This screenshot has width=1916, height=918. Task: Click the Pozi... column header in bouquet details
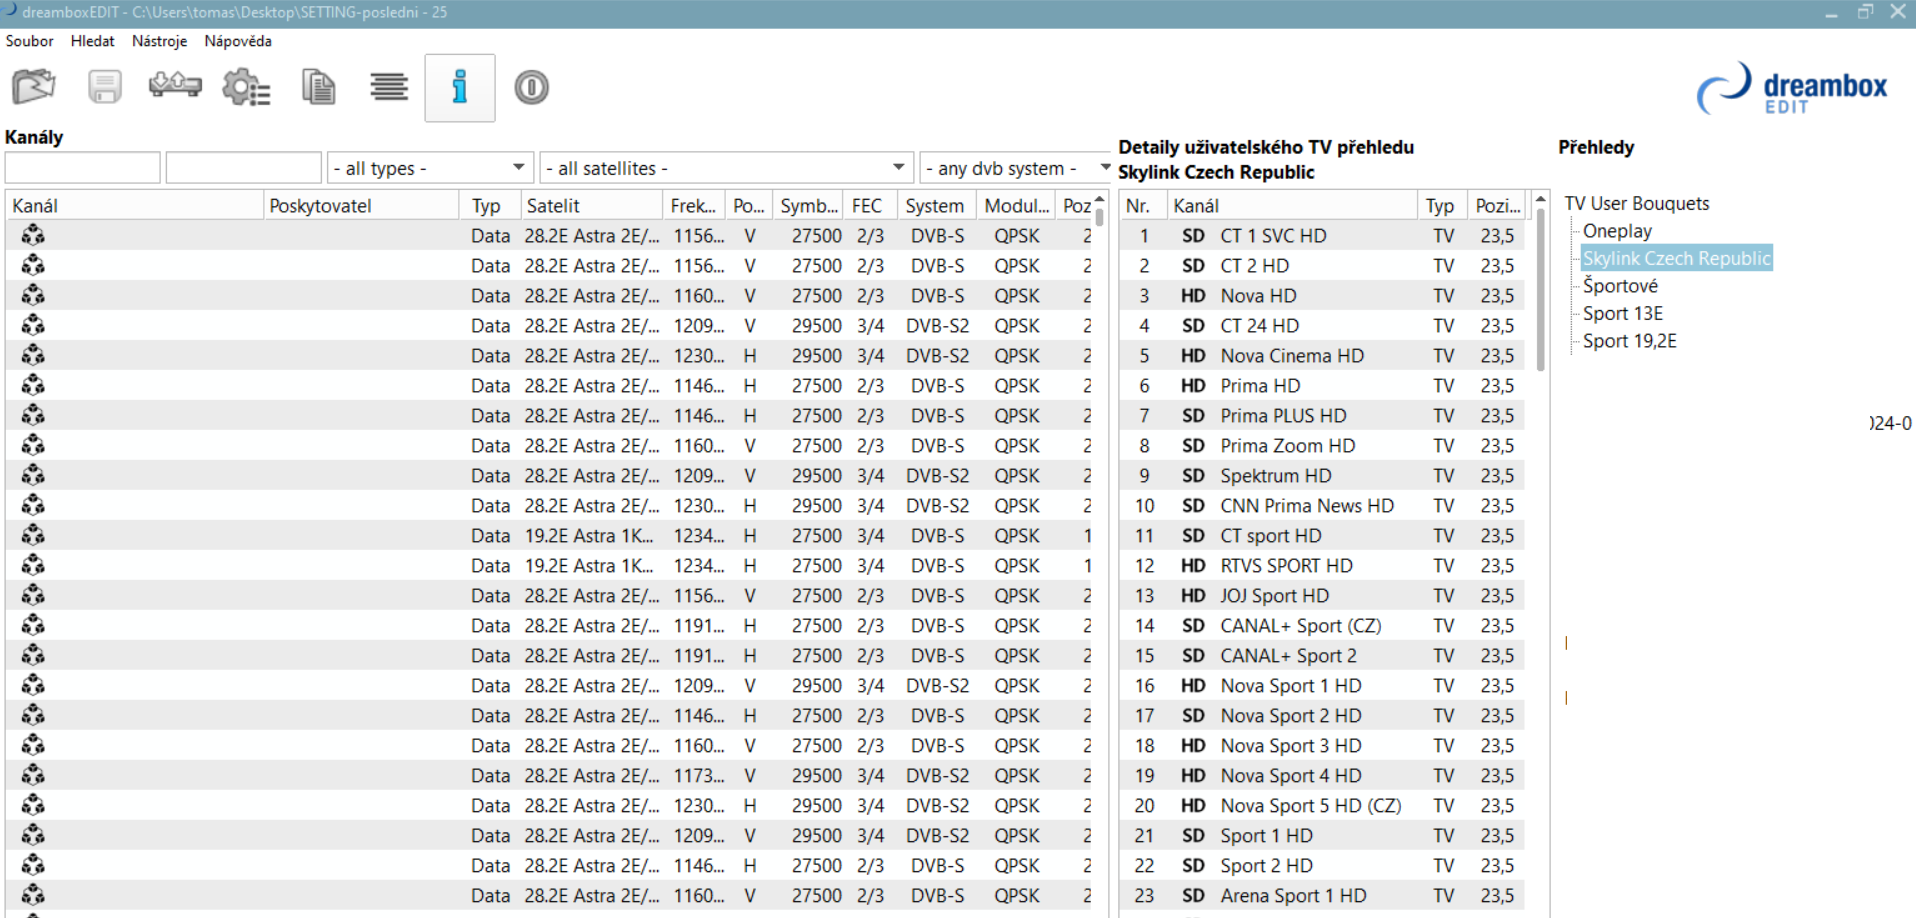(1498, 205)
